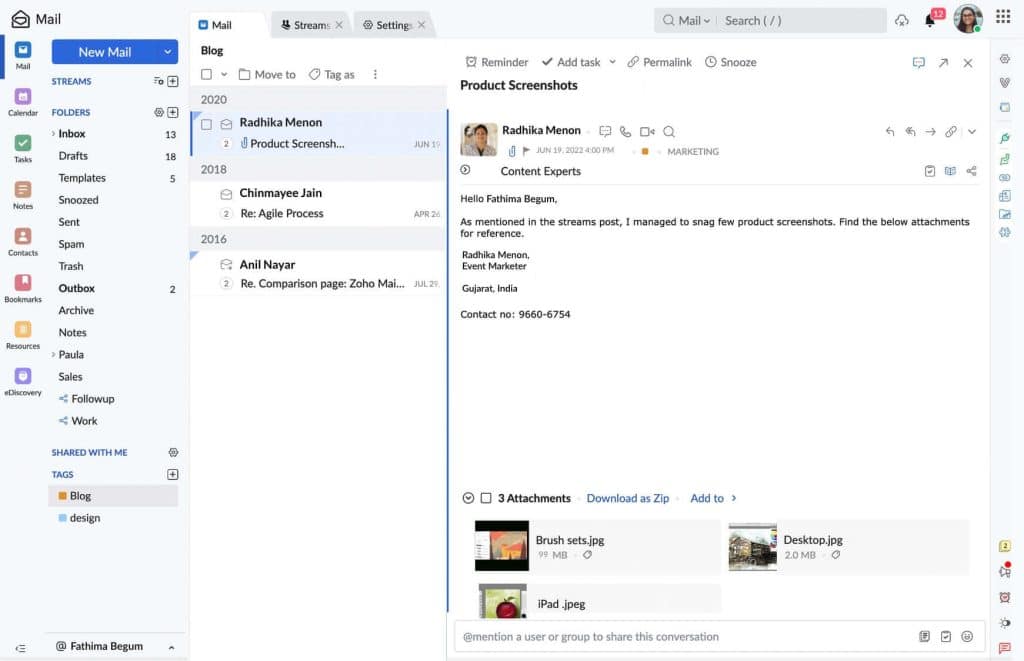Switch to the Settings tab
This screenshot has height=661, width=1024.
tap(387, 25)
